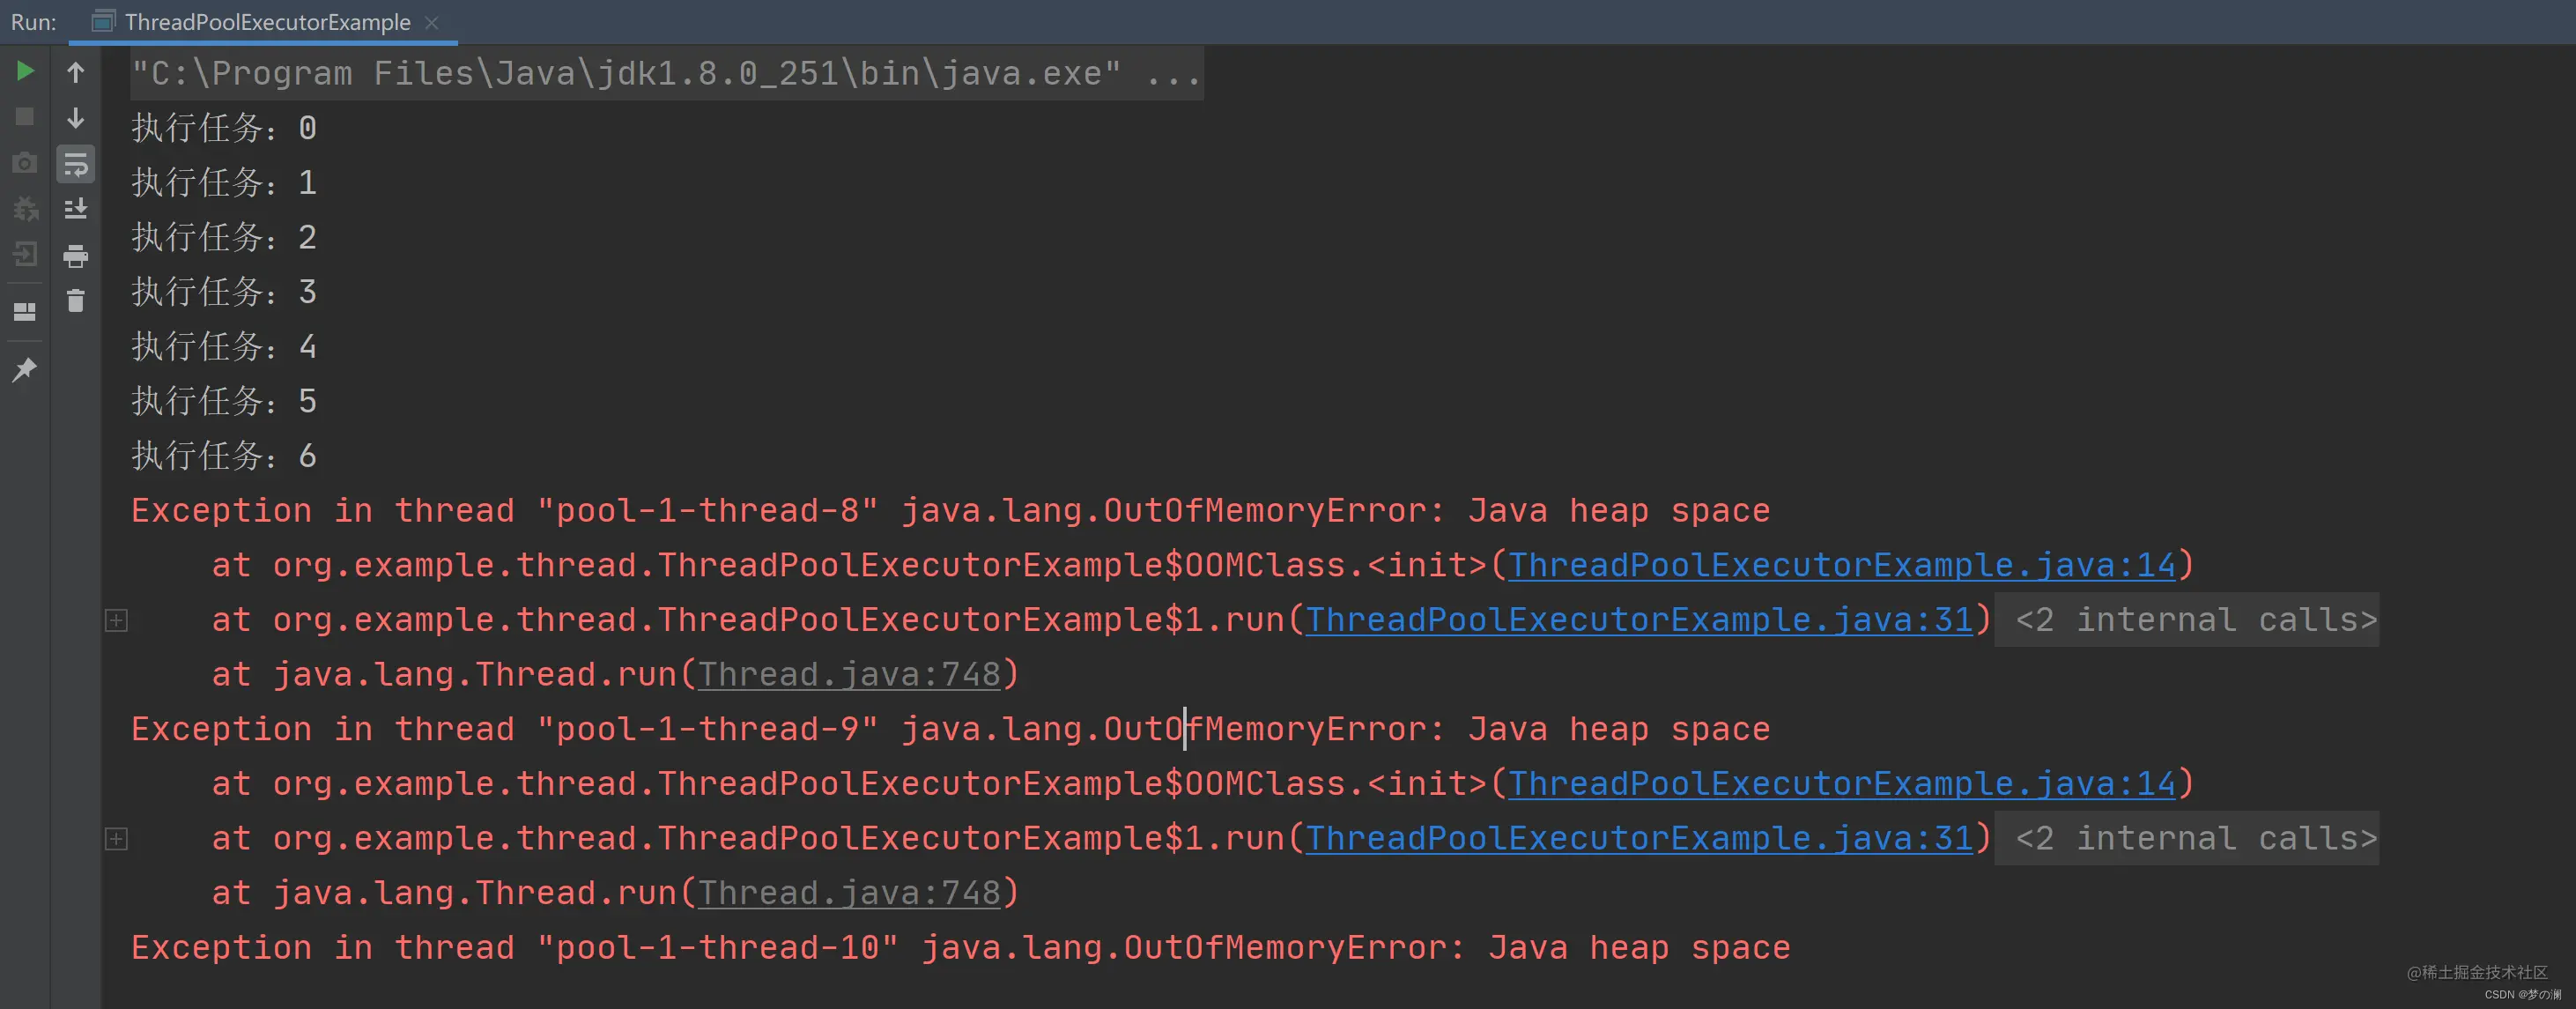
Task: Click output line '执行任务: 0'
Action: coord(224,129)
